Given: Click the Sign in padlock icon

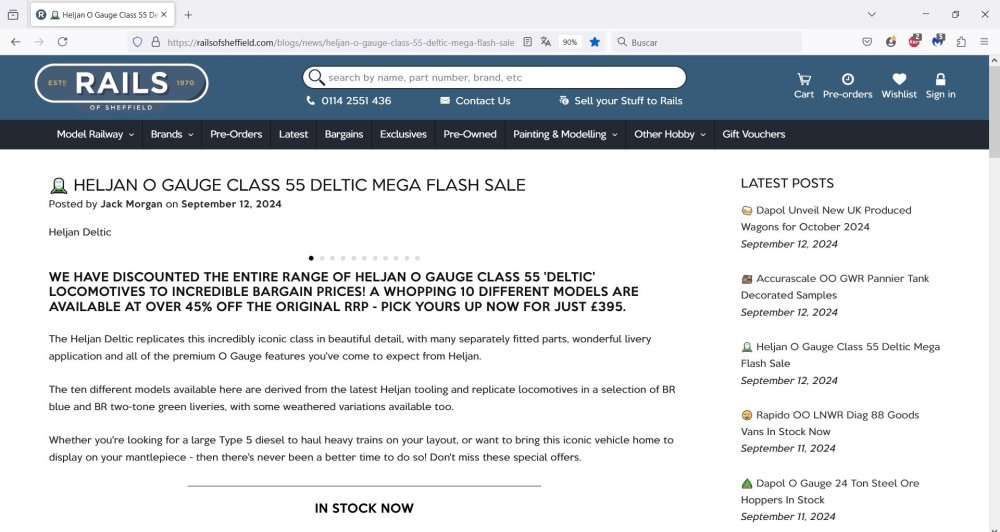Looking at the screenshot, I should (x=940, y=79).
